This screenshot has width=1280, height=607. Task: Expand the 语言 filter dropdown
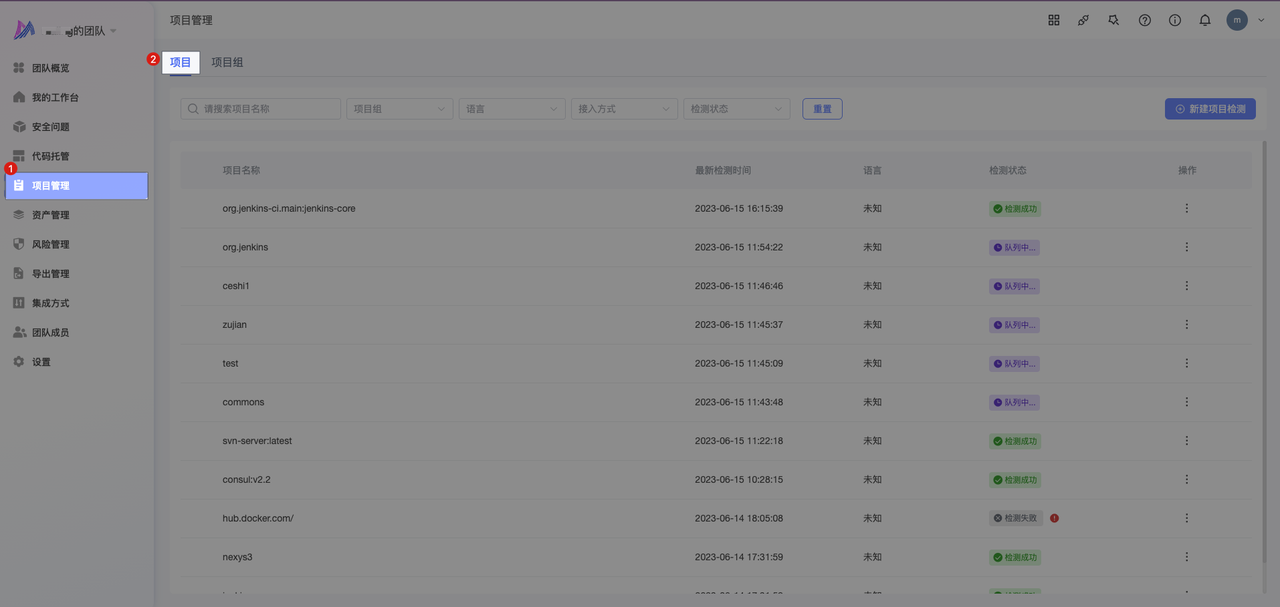point(512,109)
